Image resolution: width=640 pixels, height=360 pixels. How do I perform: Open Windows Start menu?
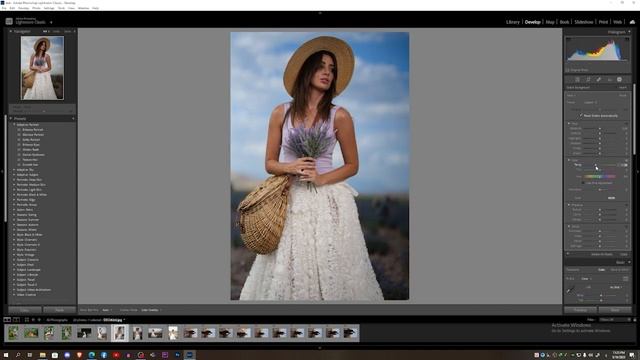tap(6, 355)
